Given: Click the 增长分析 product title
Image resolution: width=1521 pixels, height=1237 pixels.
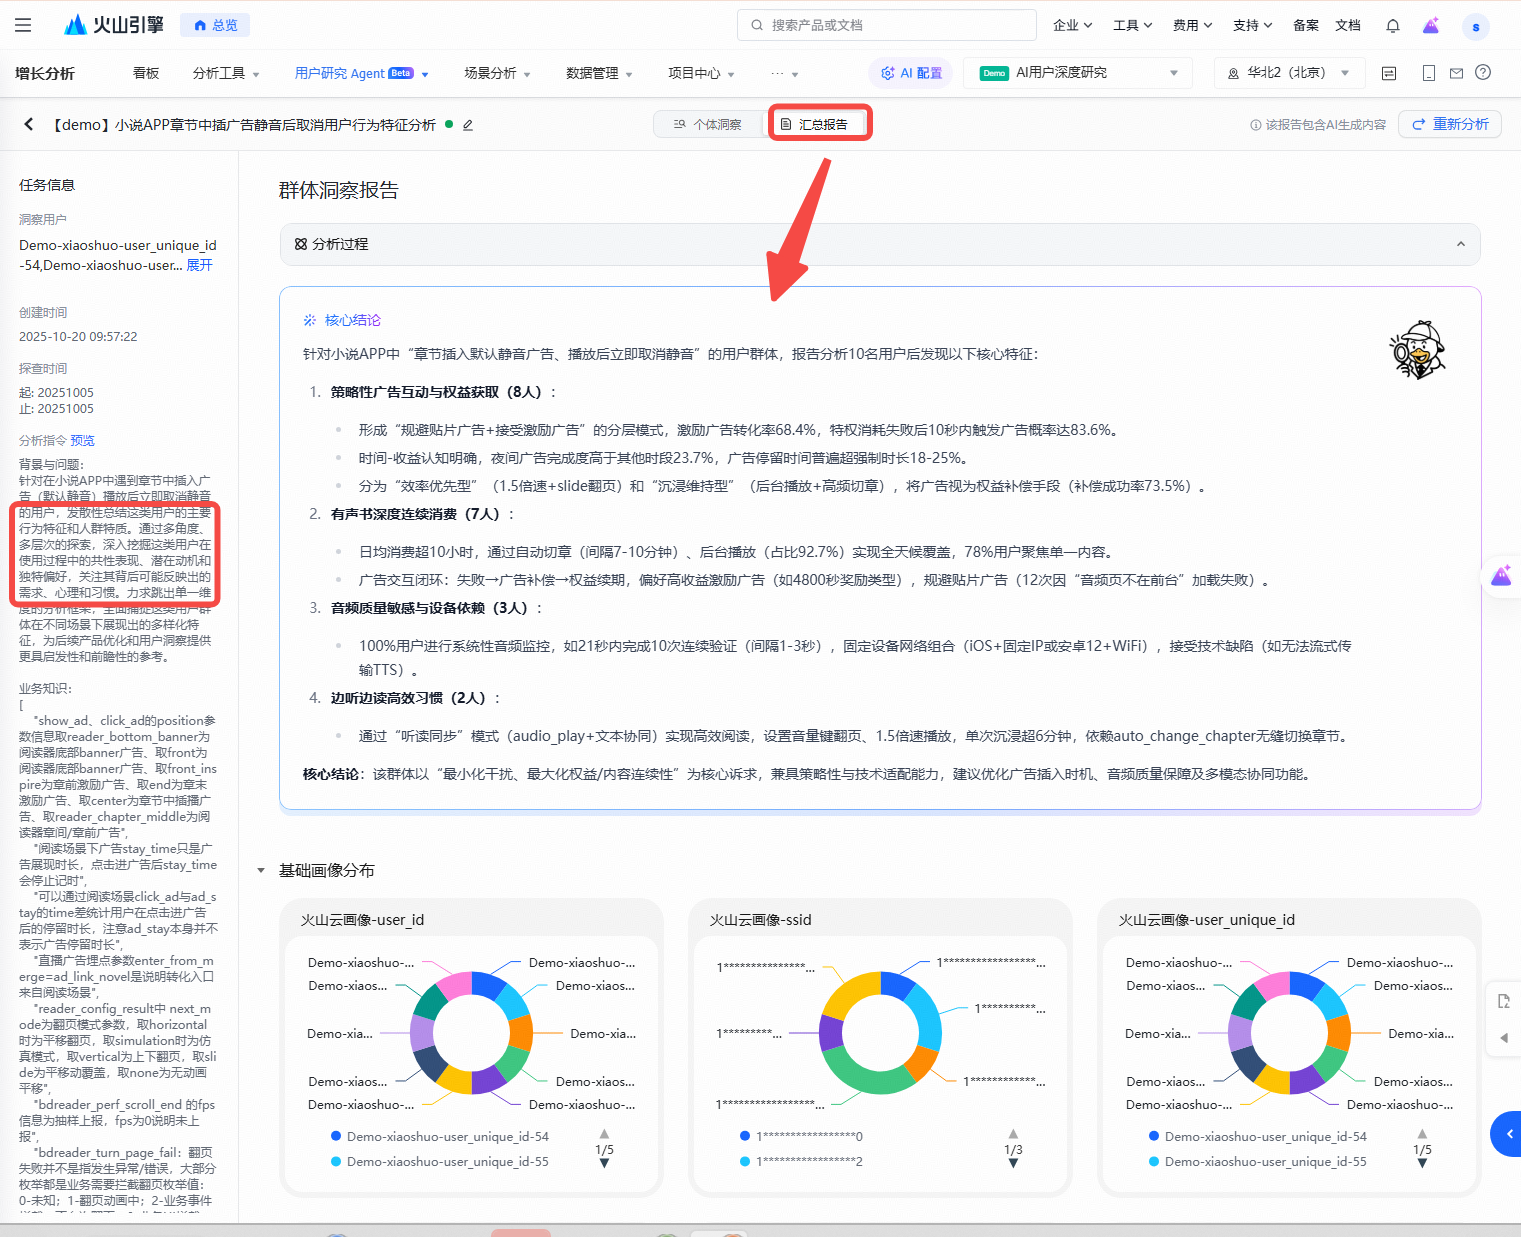Looking at the screenshot, I should click(x=45, y=73).
